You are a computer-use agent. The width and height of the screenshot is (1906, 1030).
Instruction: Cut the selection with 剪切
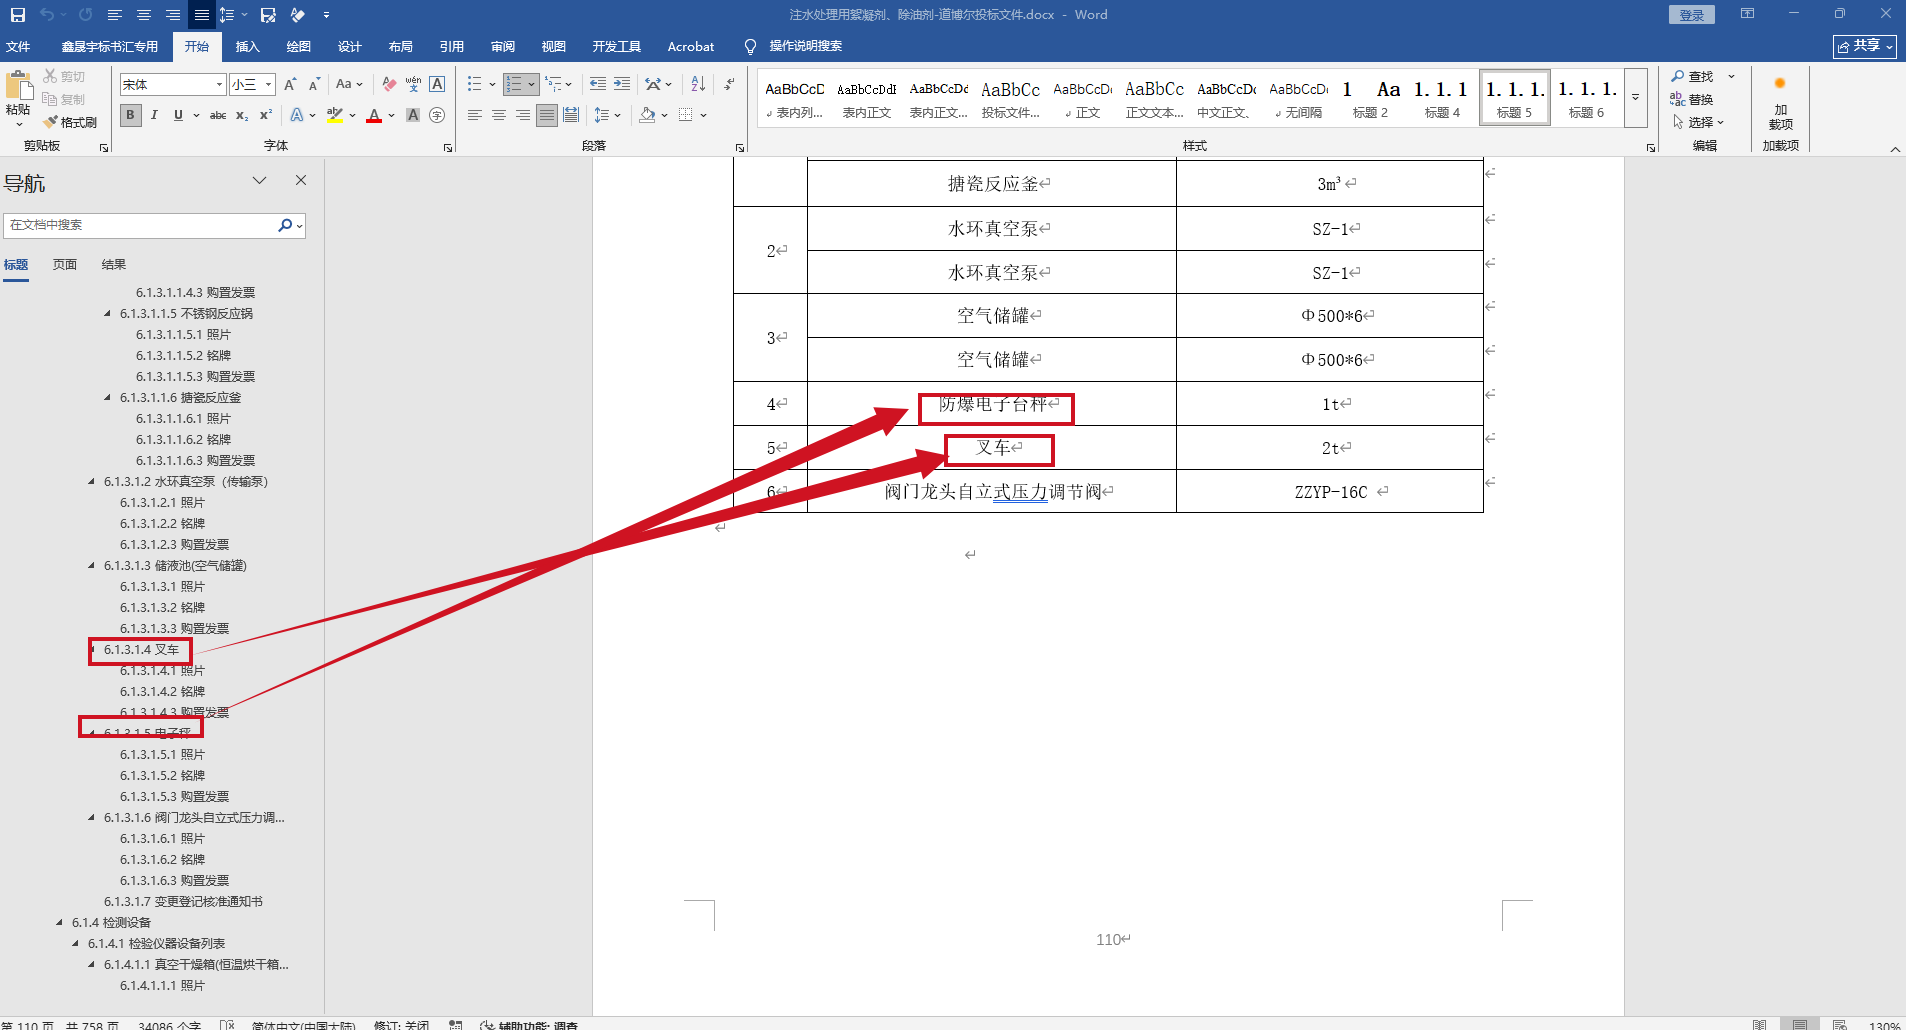coord(64,76)
